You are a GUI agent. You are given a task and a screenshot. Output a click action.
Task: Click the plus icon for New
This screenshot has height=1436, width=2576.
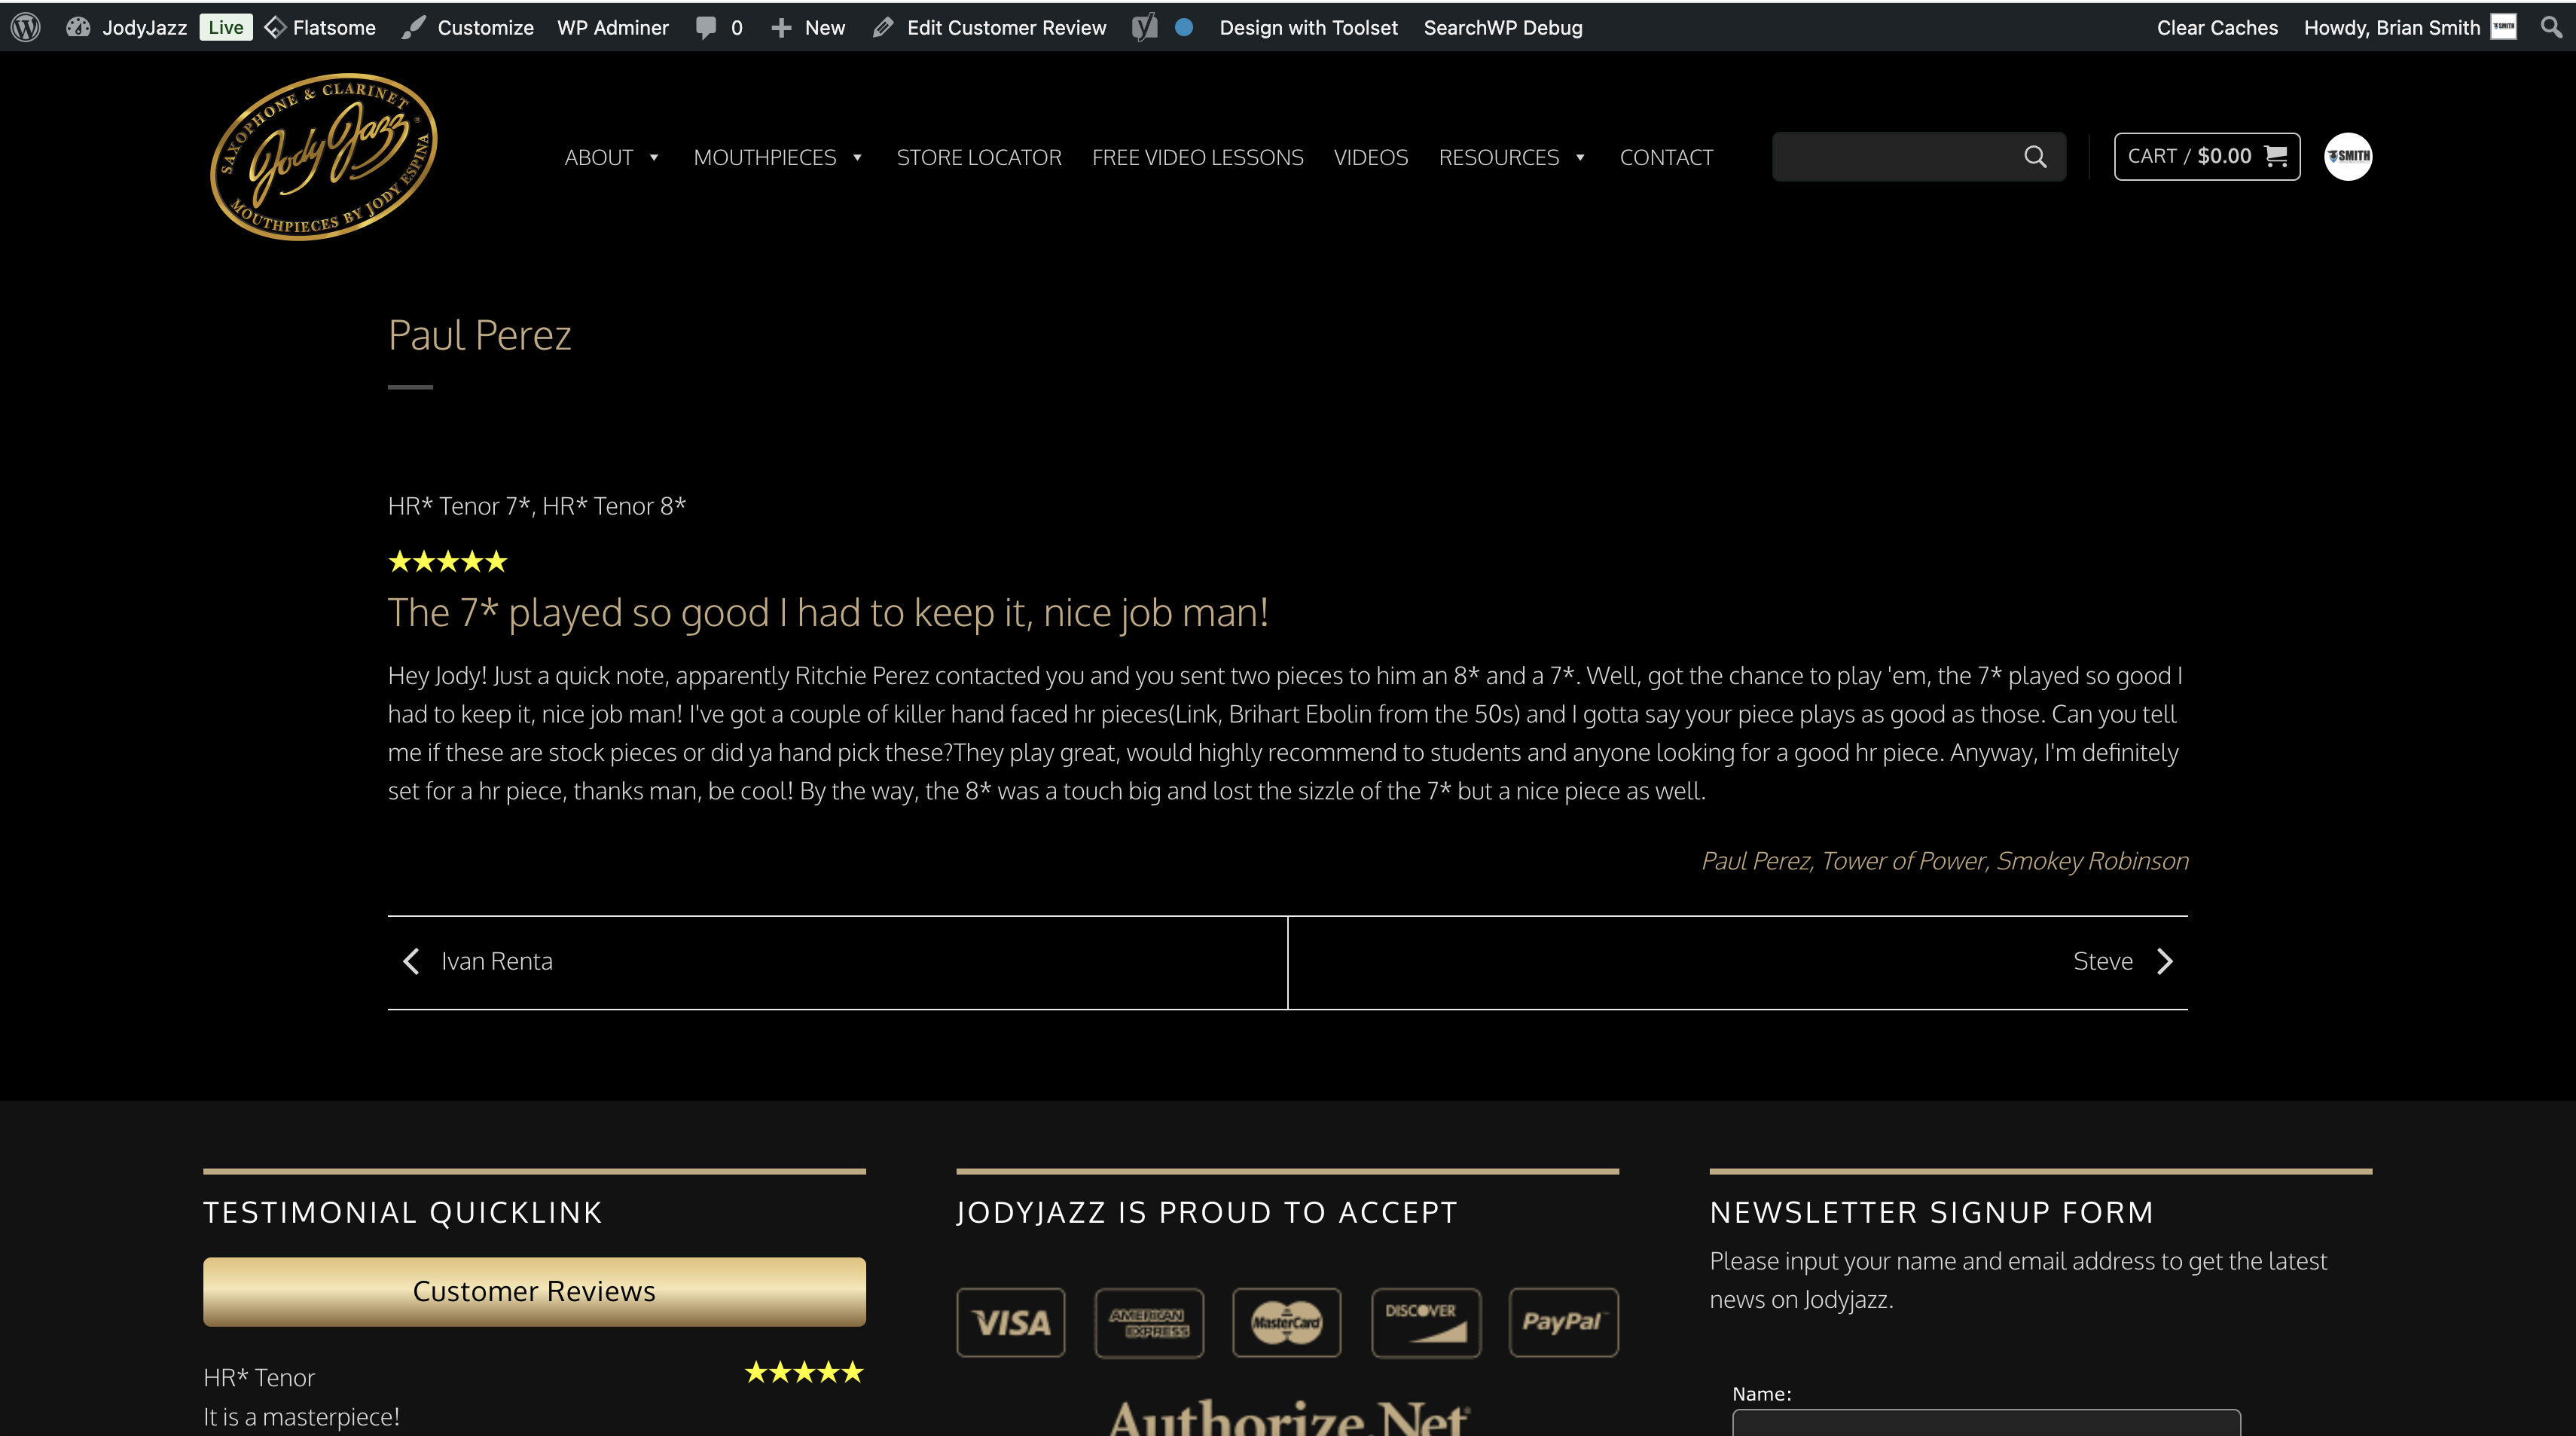pyautogui.click(x=781, y=27)
